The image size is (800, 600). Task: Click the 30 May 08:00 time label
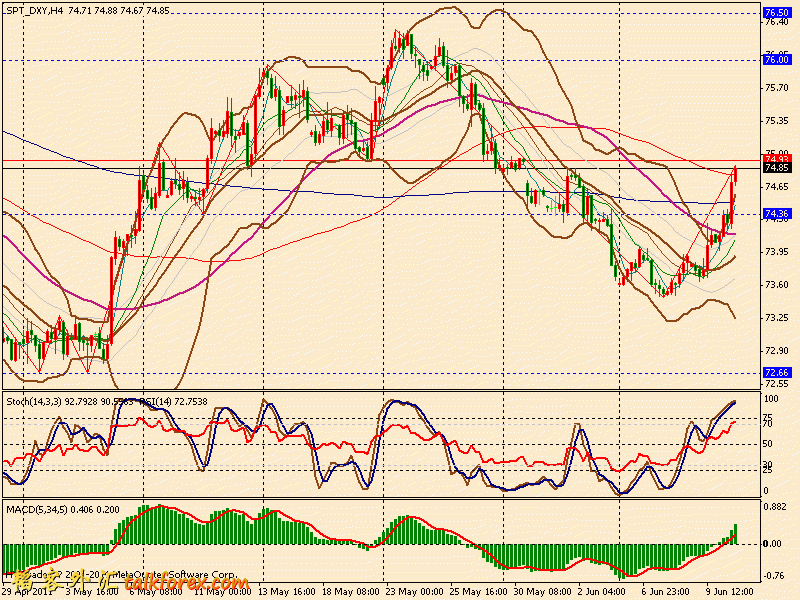point(542,592)
